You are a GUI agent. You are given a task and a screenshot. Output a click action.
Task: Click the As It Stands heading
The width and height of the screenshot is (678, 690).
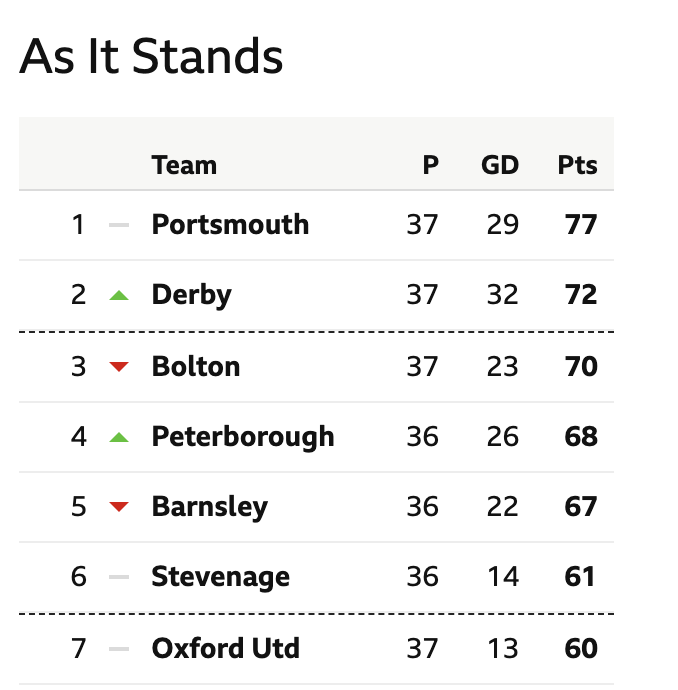151,56
